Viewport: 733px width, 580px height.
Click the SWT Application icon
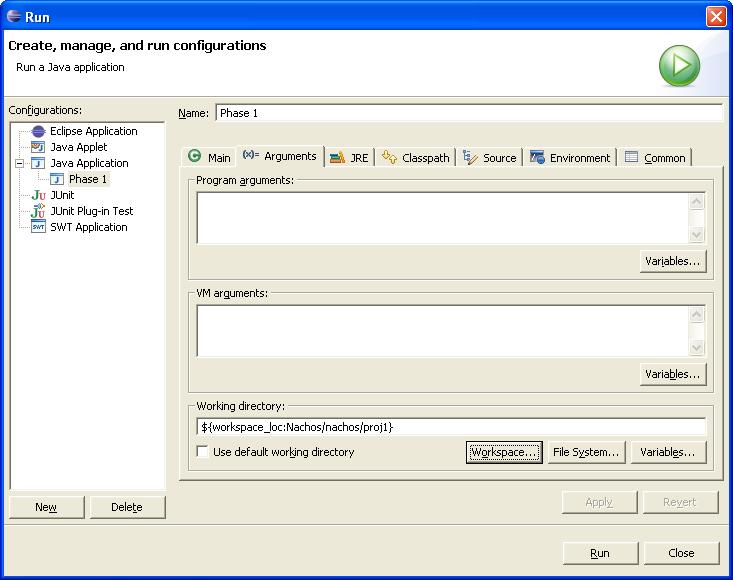point(38,227)
